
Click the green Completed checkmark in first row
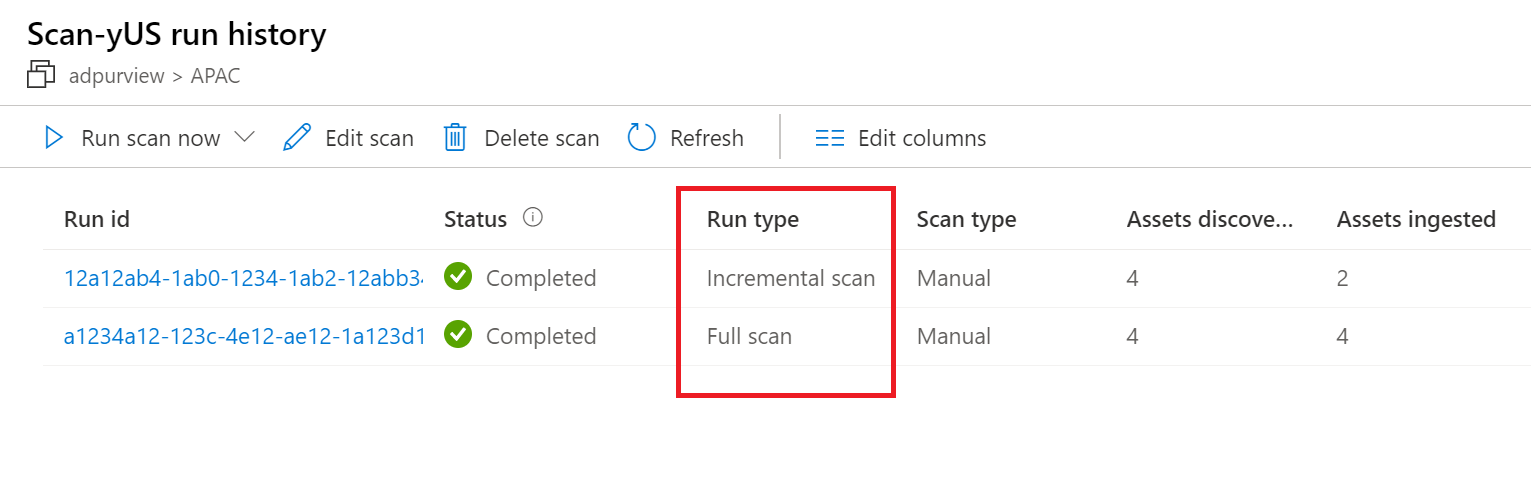pyautogui.click(x=458, y=277)
